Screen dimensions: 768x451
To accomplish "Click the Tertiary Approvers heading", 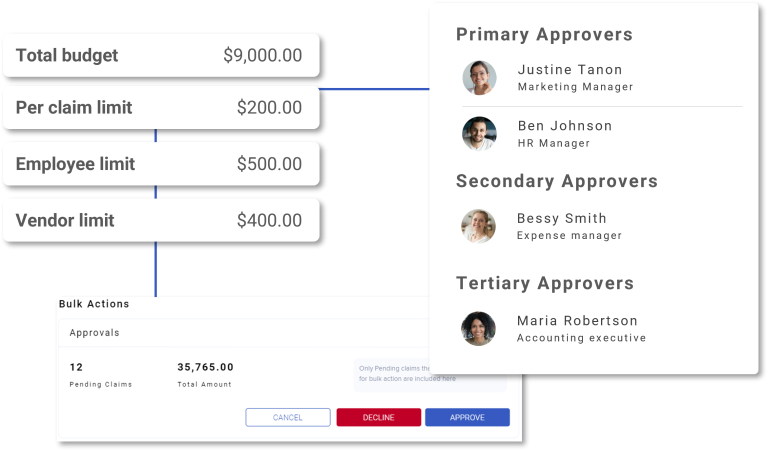I will 545,283.
